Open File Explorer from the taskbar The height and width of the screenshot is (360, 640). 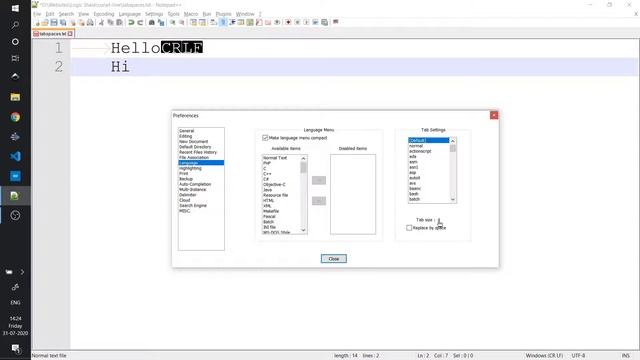pyautogui.click(x=15, y=97)
